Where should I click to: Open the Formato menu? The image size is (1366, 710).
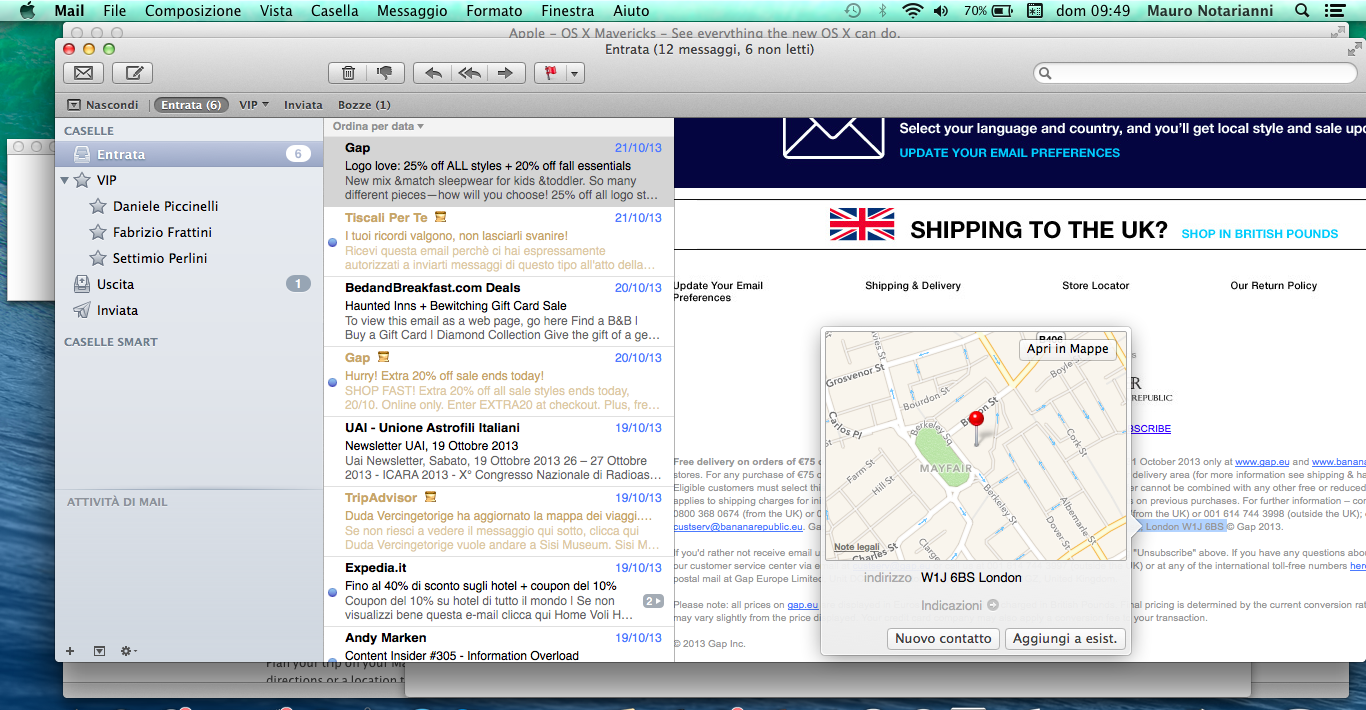494,11
